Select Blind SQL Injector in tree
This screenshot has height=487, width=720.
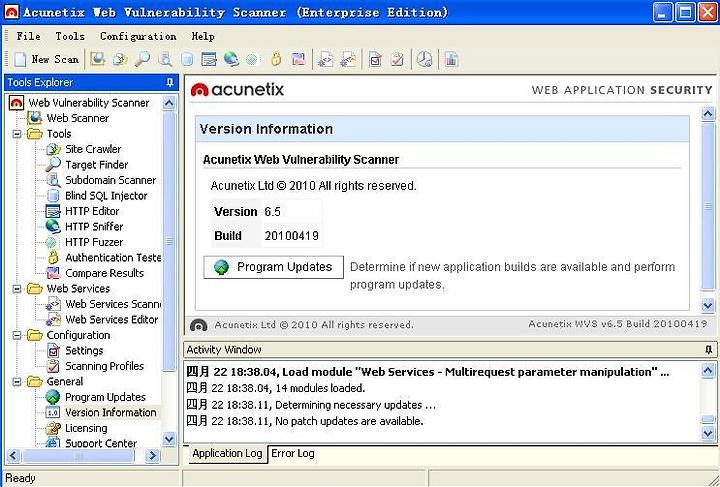point(106,196)
